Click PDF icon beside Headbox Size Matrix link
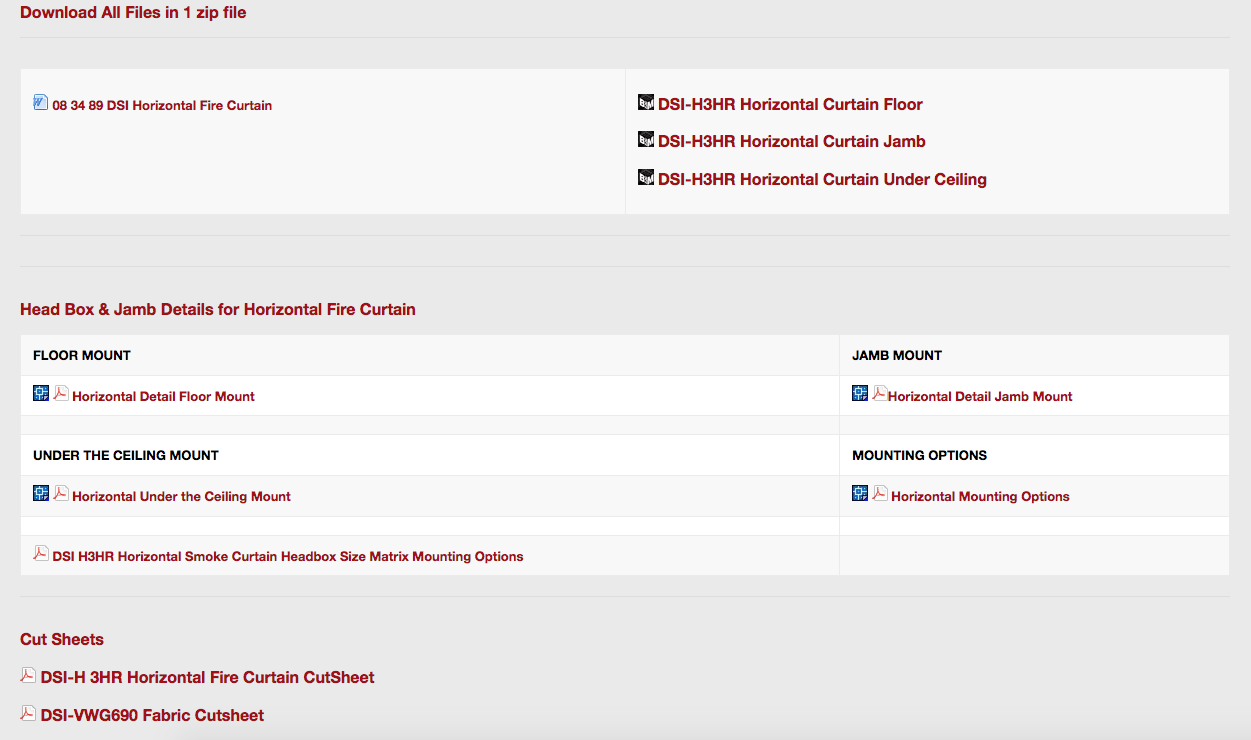The height and width of the screenshot is (740, 1251). tap(41, 553)
